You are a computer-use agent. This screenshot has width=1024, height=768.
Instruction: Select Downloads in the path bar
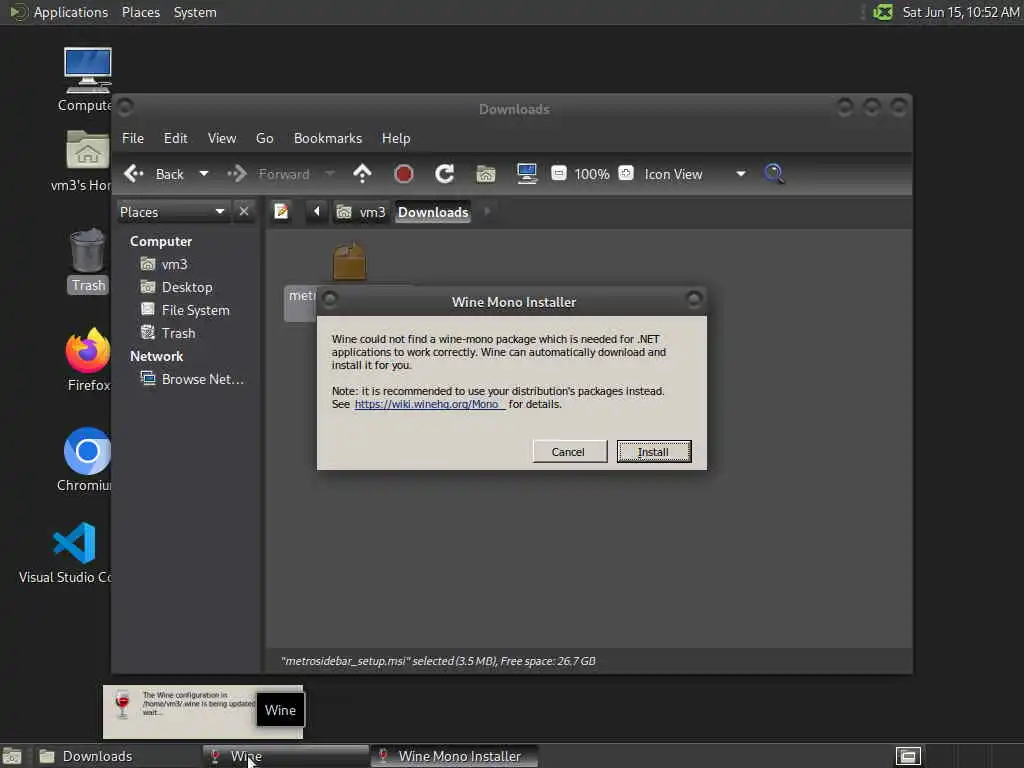pyautogui.click(x=433, y=212)
